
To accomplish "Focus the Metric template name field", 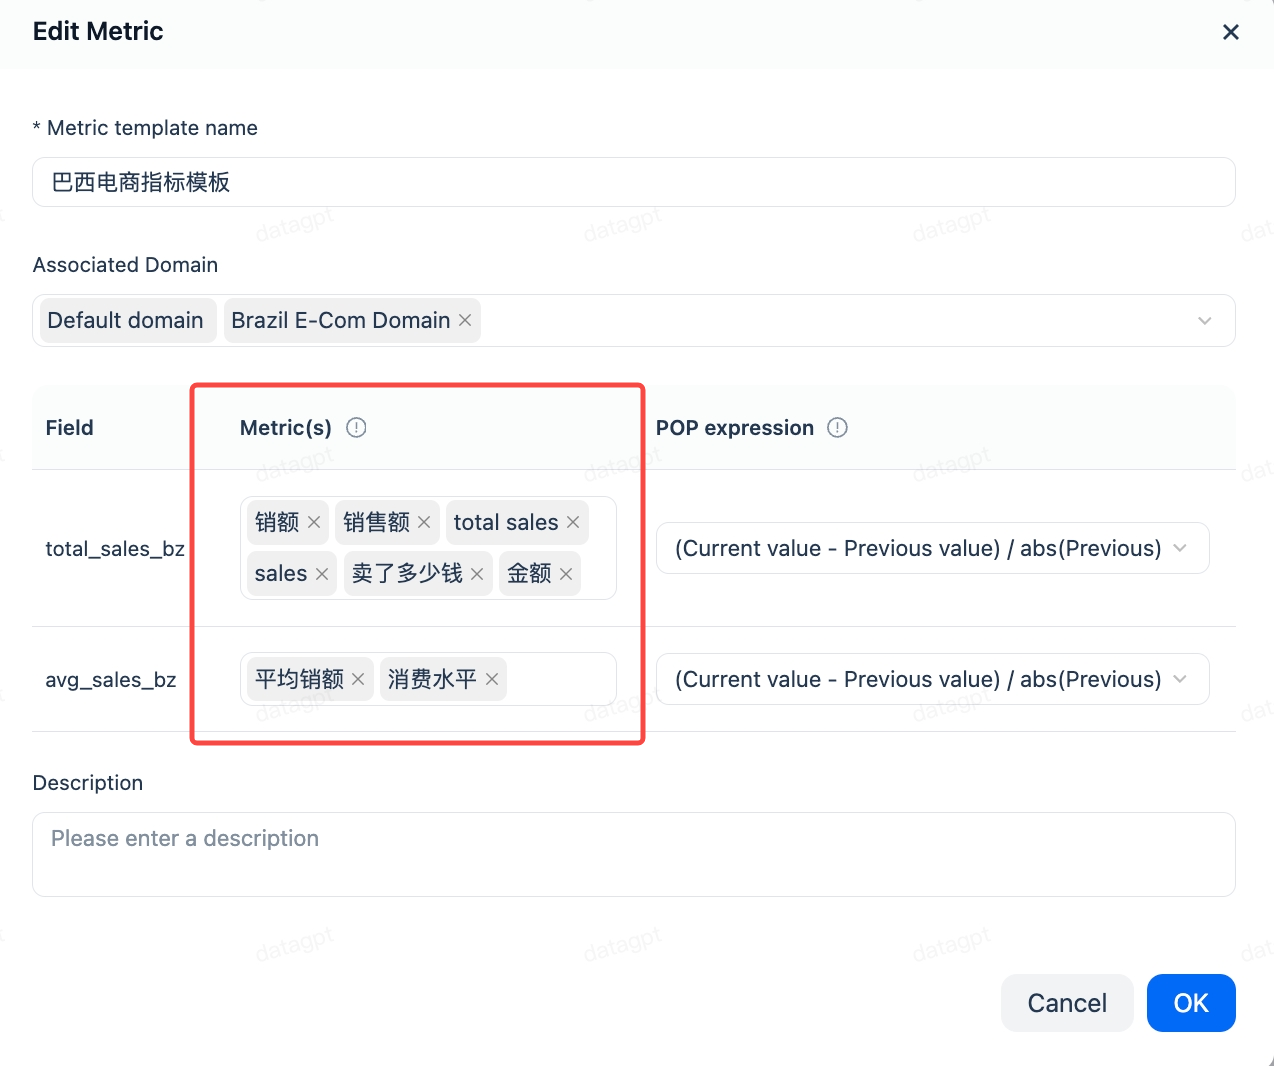I will (x=633, y=182).
